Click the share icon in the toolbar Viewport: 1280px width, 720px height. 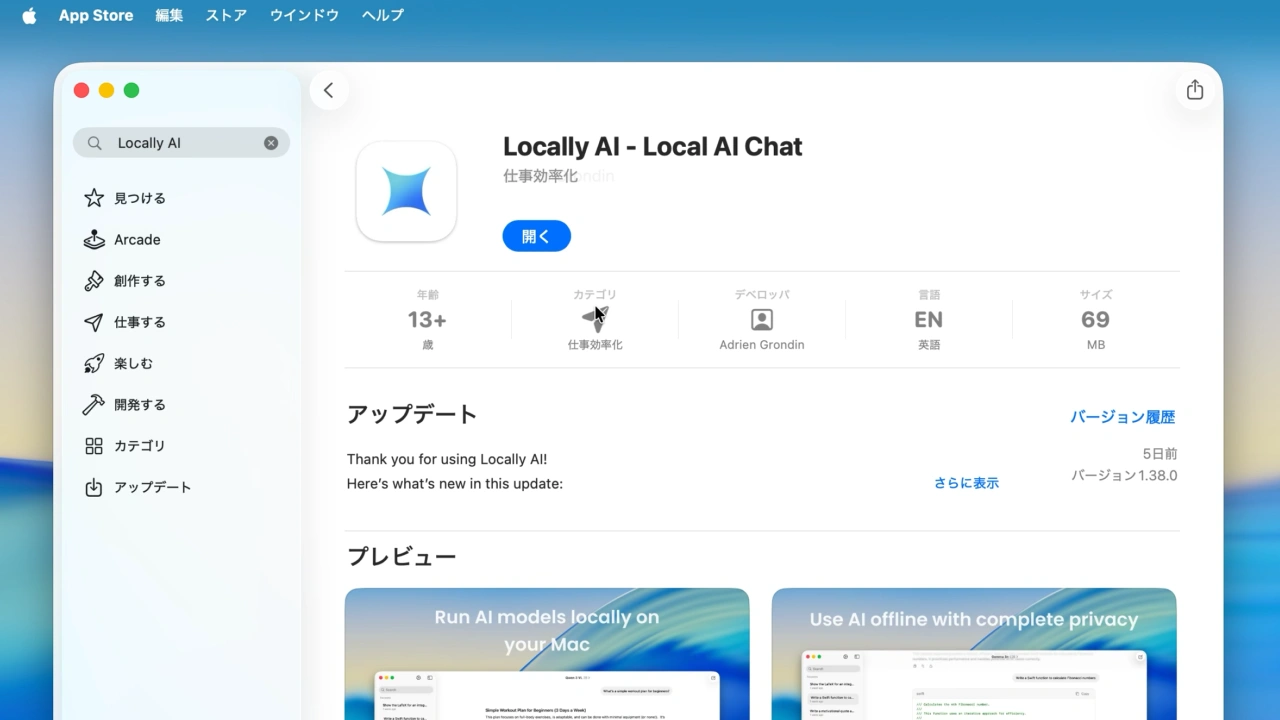coord(1194,89)
